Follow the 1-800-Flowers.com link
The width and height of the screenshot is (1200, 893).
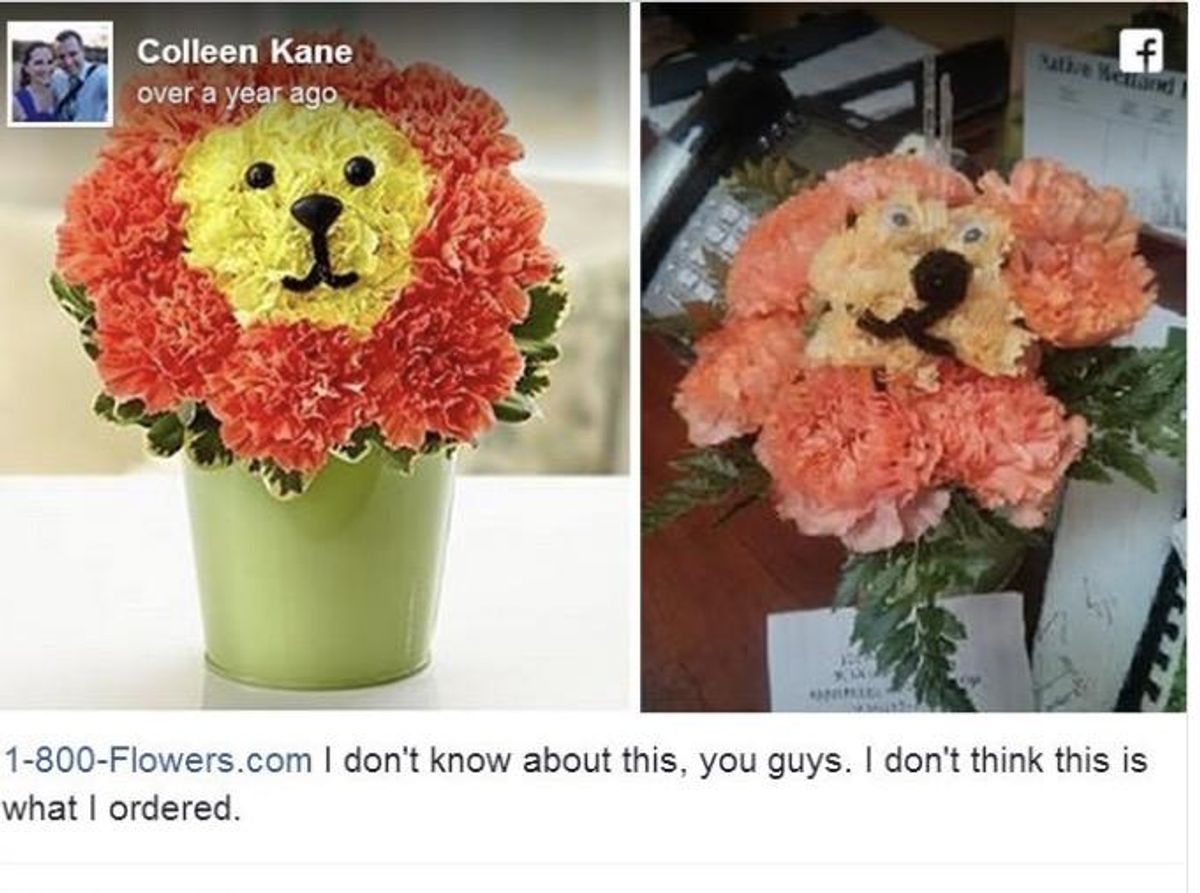(x=158, y=761)
